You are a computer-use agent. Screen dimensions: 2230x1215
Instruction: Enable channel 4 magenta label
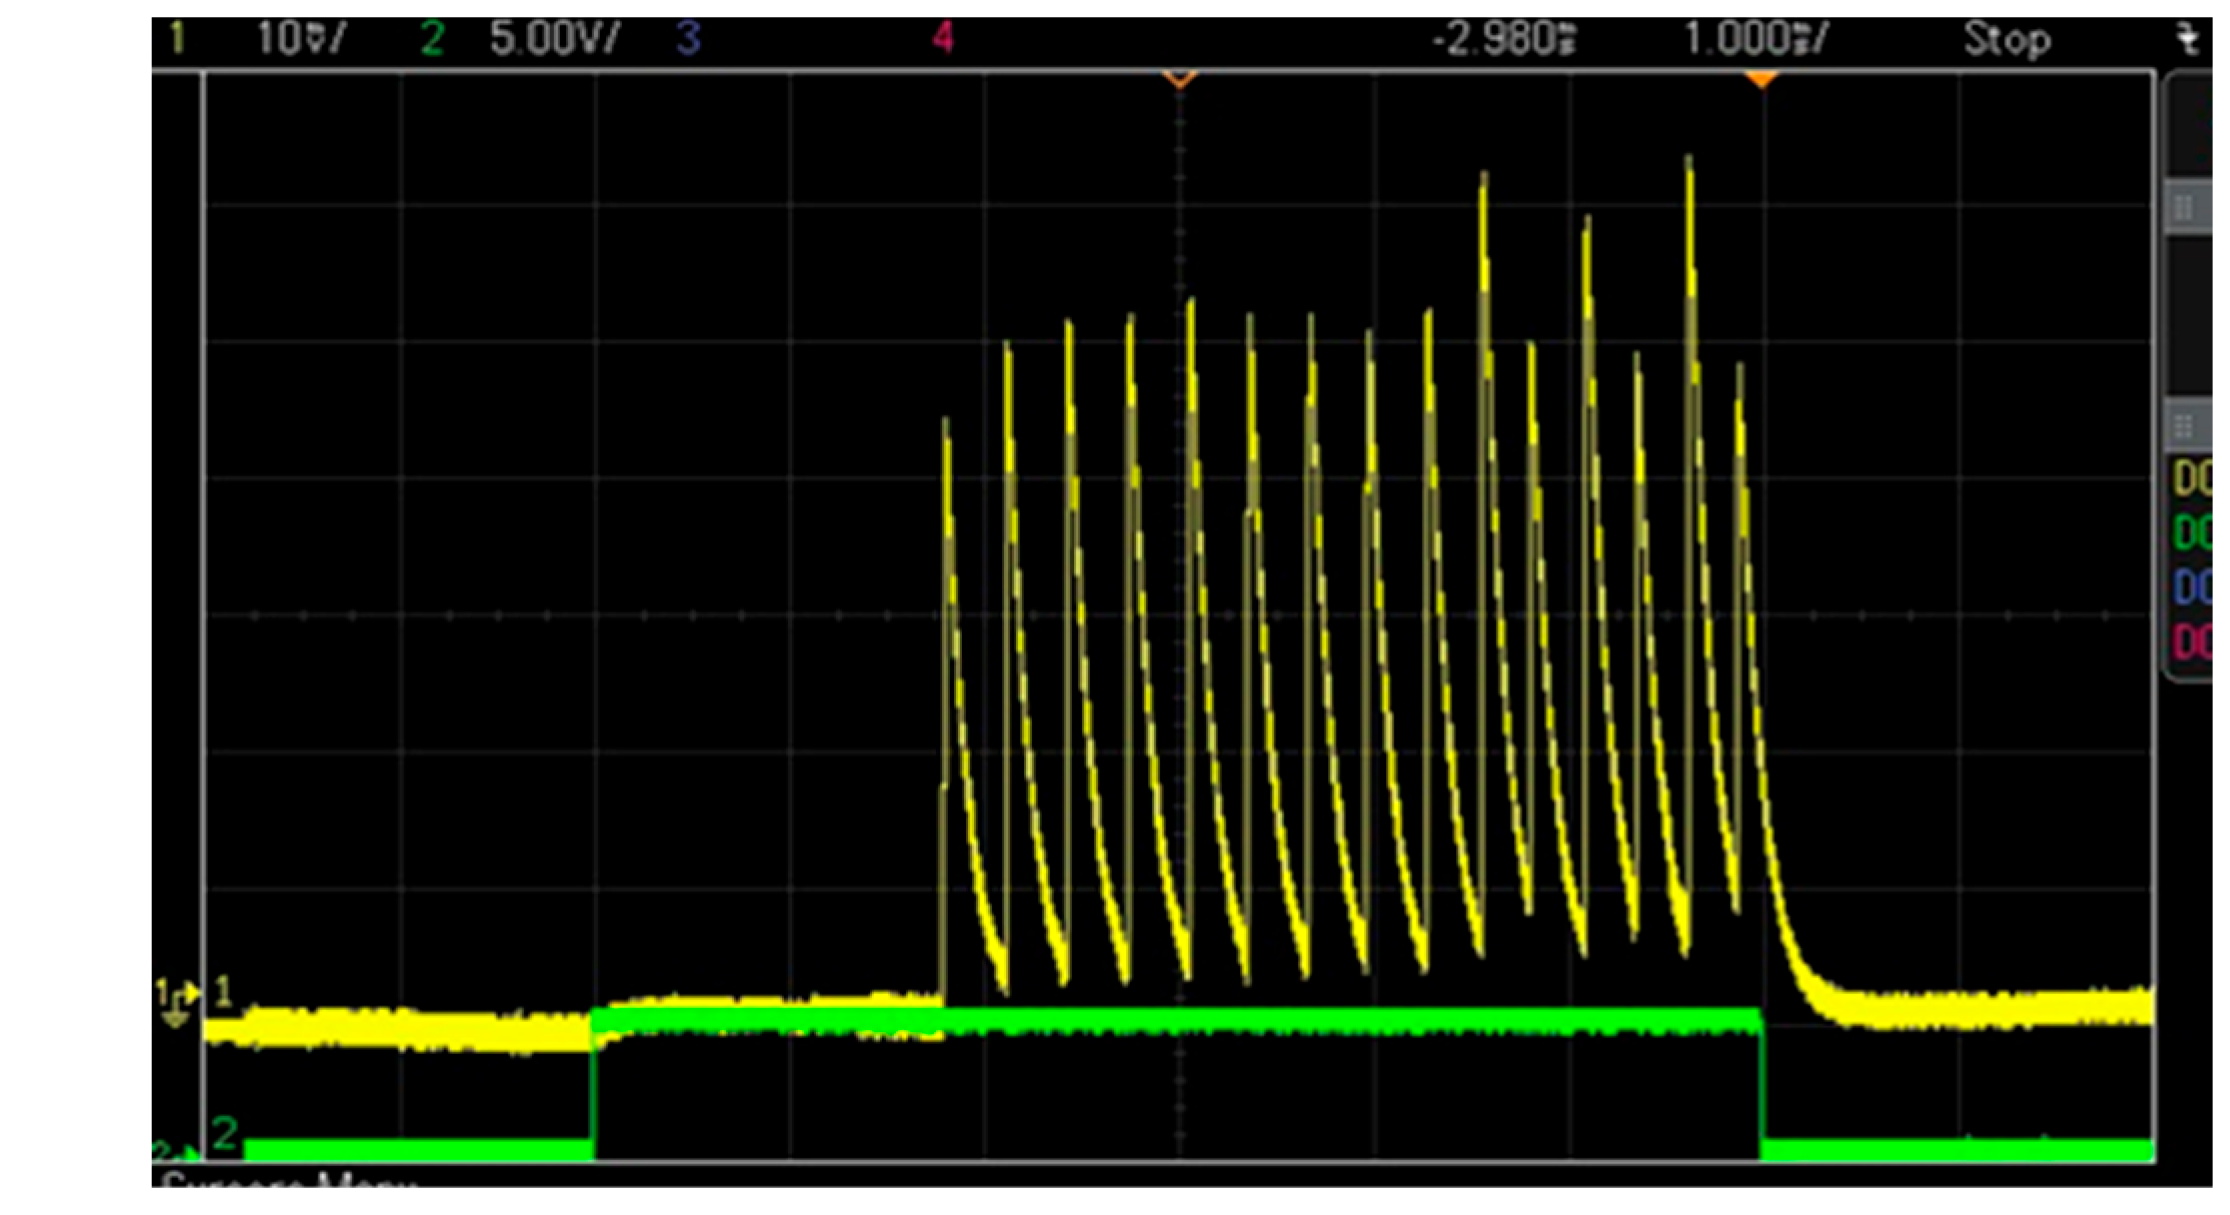click(942, 39)
